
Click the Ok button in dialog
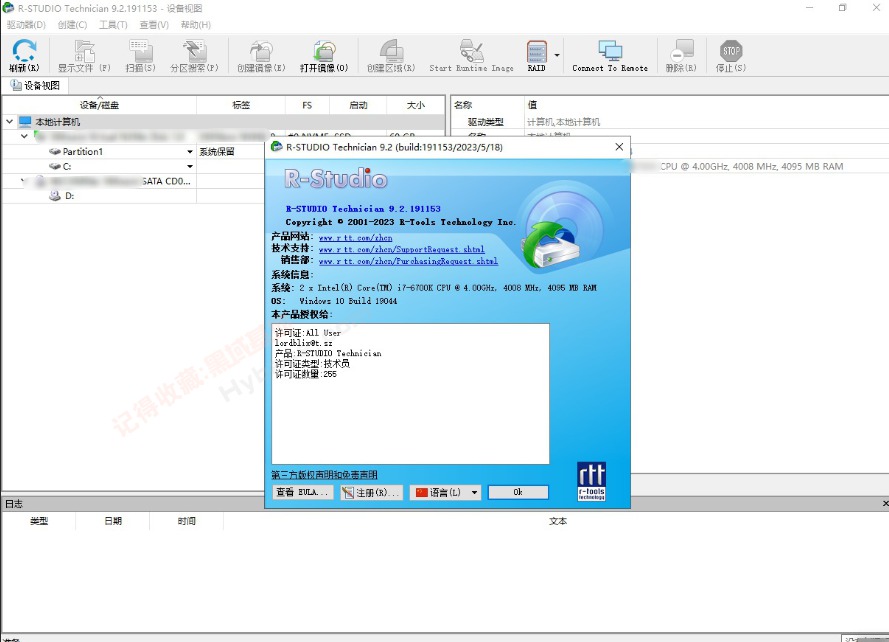pyautogui.click(x=518, y=492)
